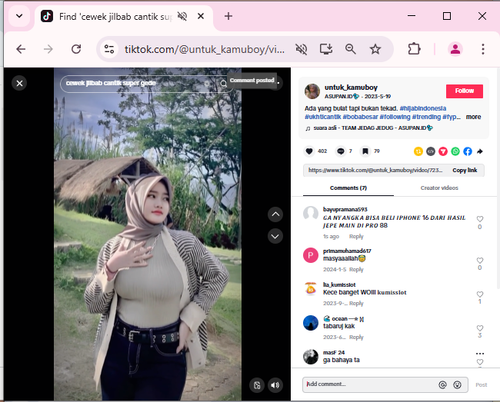Save the video with the bookmark icon

point(365,151)
